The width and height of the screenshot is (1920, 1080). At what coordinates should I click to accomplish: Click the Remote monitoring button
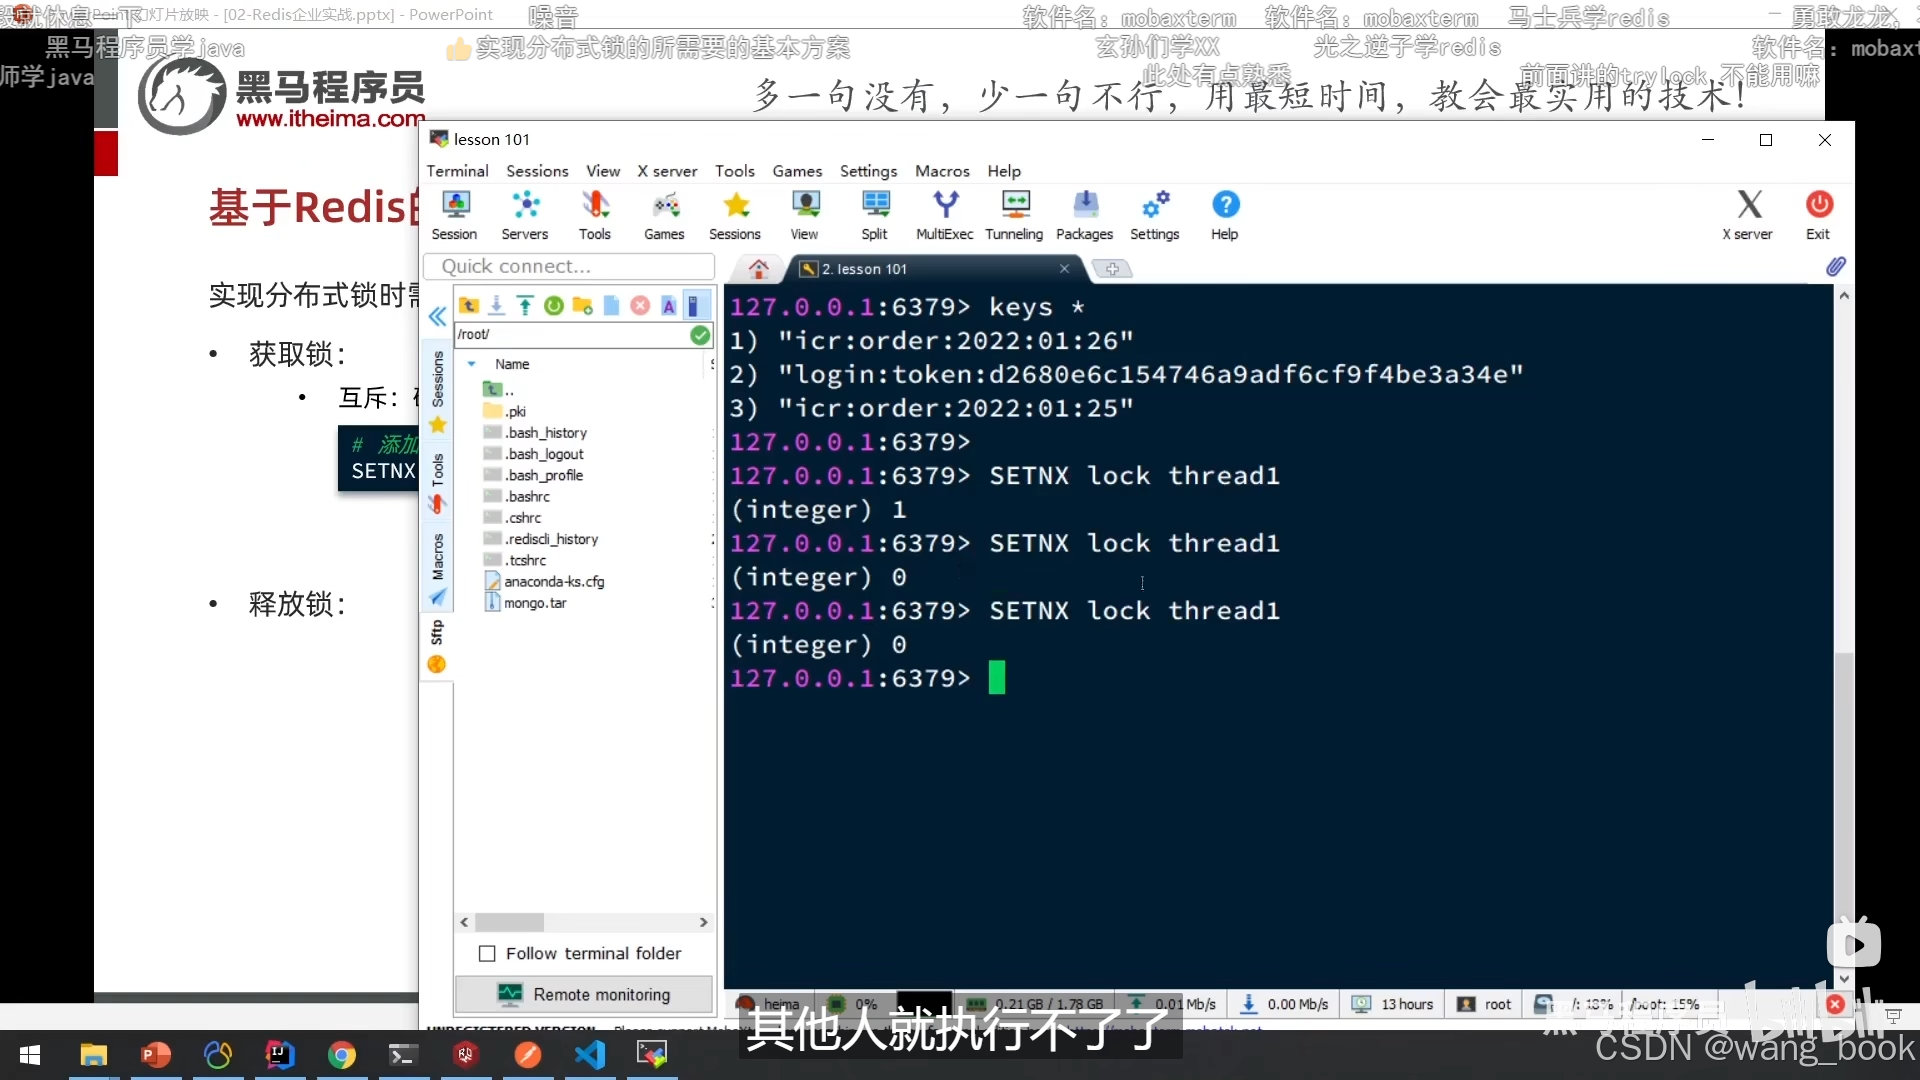coord(584,995)
